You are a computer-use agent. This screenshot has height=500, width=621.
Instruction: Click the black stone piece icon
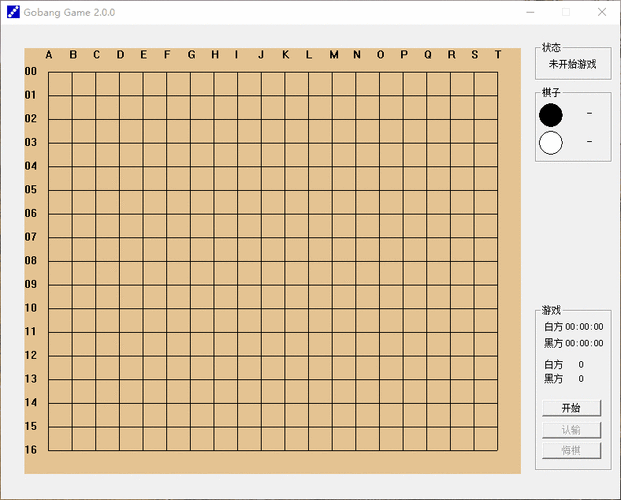click(551, 115)
